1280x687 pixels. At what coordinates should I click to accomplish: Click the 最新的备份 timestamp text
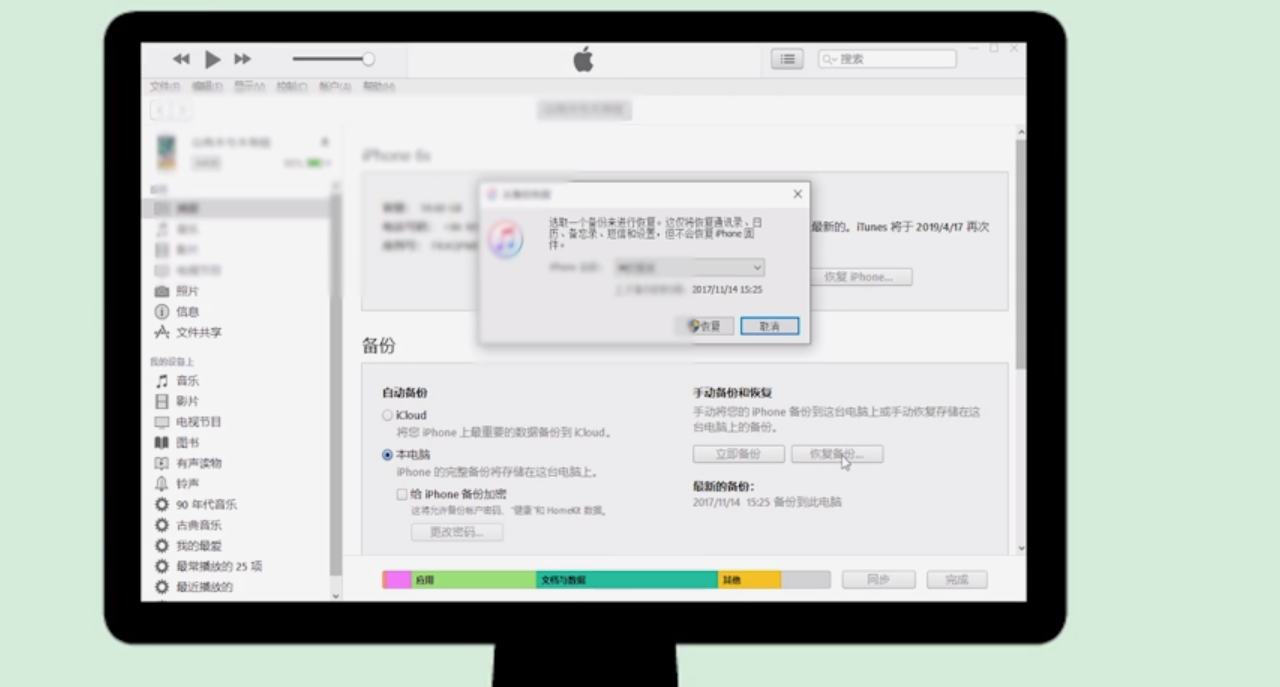(767, 502)
